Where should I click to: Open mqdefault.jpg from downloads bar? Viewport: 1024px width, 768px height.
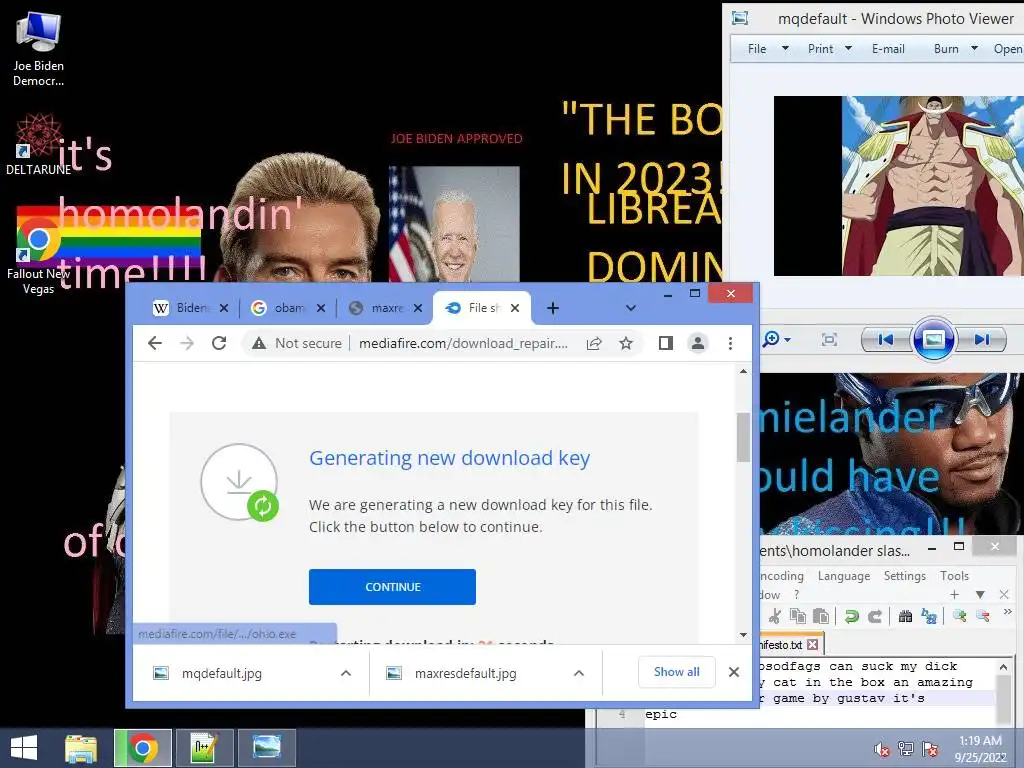pos(221,673)
